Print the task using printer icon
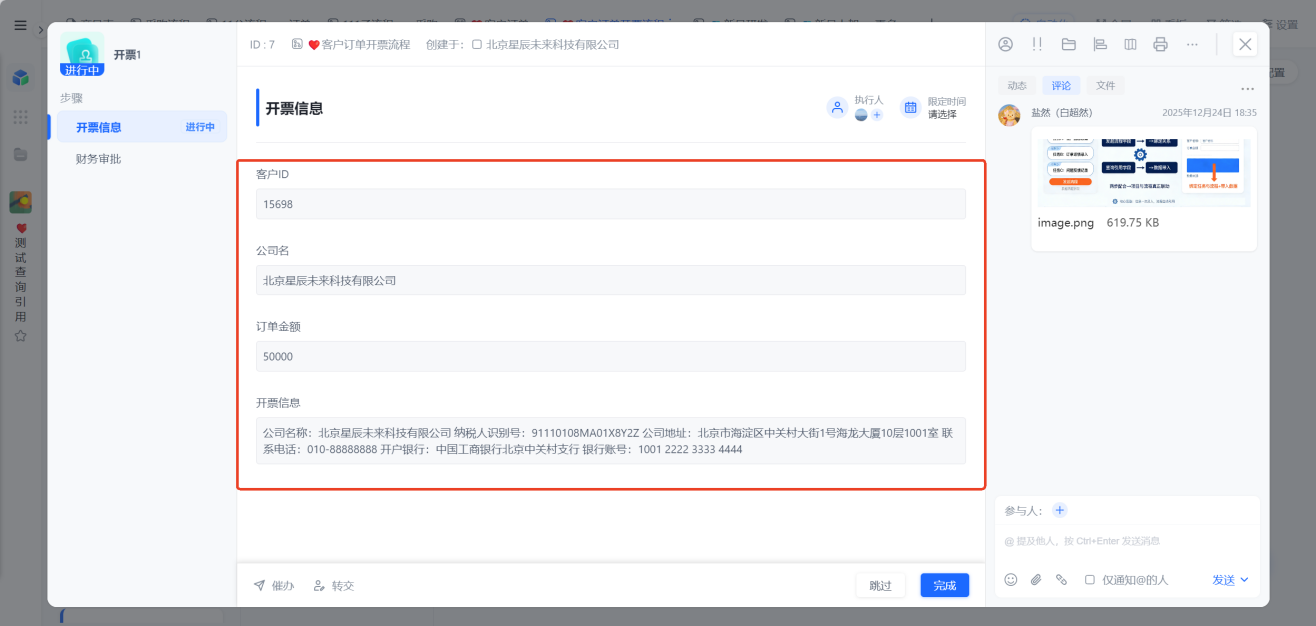The width and height of the screenshot is (1316, 626). [x=1160, y=44]
